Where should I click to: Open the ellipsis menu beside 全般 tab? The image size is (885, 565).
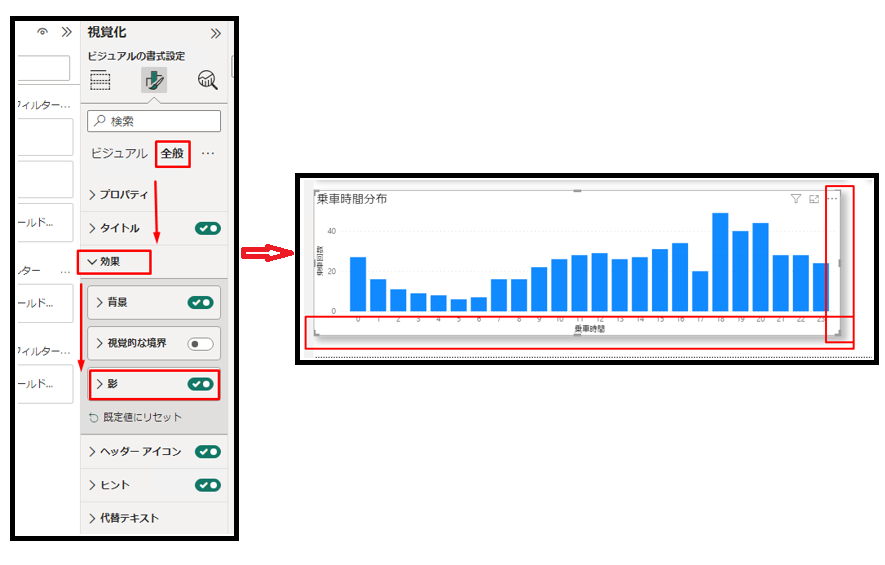(208, 154)
